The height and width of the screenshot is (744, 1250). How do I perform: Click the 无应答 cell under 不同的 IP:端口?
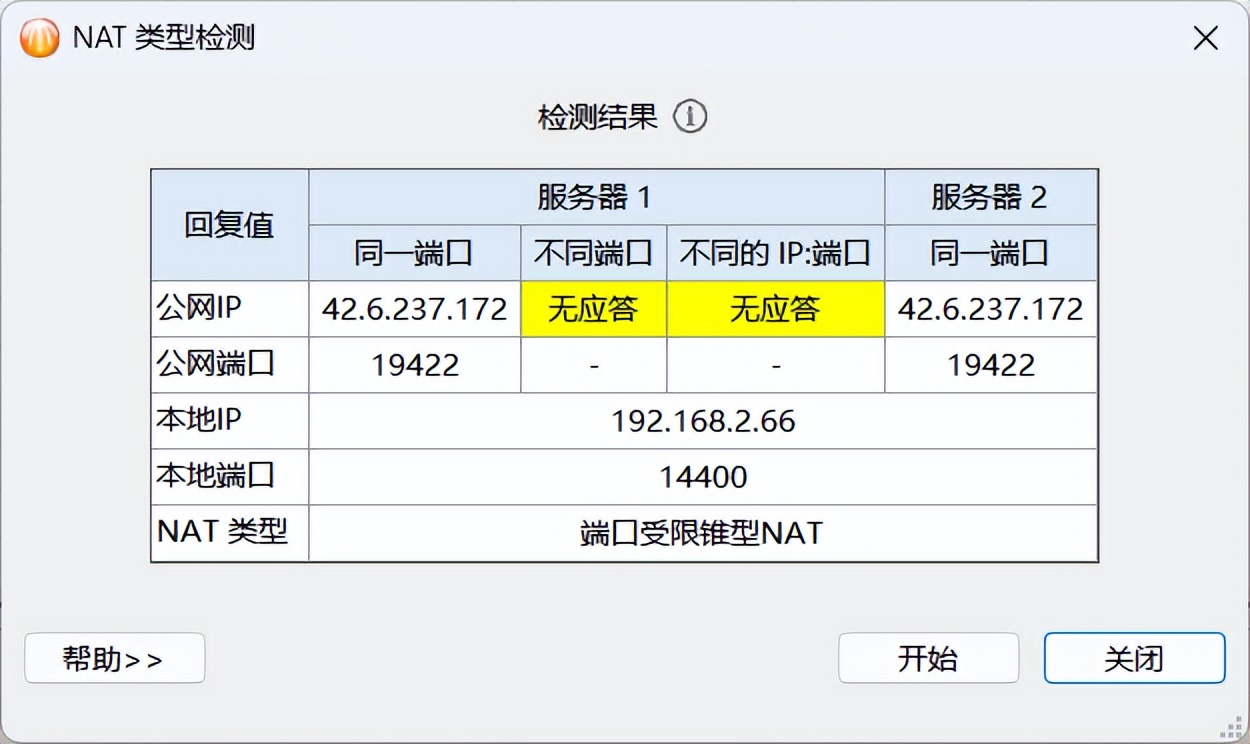click(775, 308)
